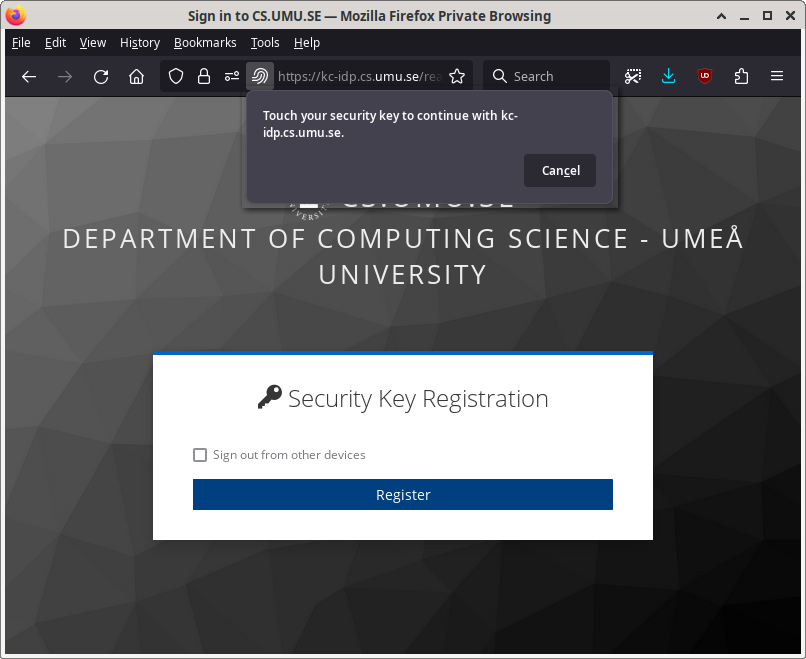Open the History menu
Image resolution: width=806 pixels, height=659 pixels.
point(139,42)
